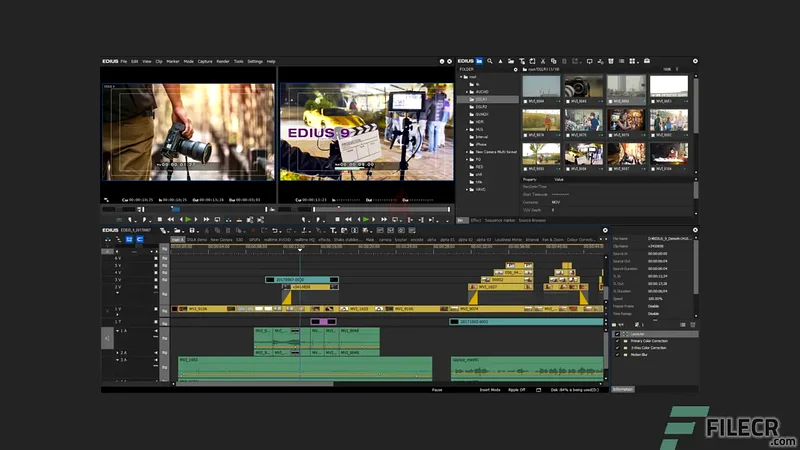Switch to the Sequence marker tab

tap(499, 220)
